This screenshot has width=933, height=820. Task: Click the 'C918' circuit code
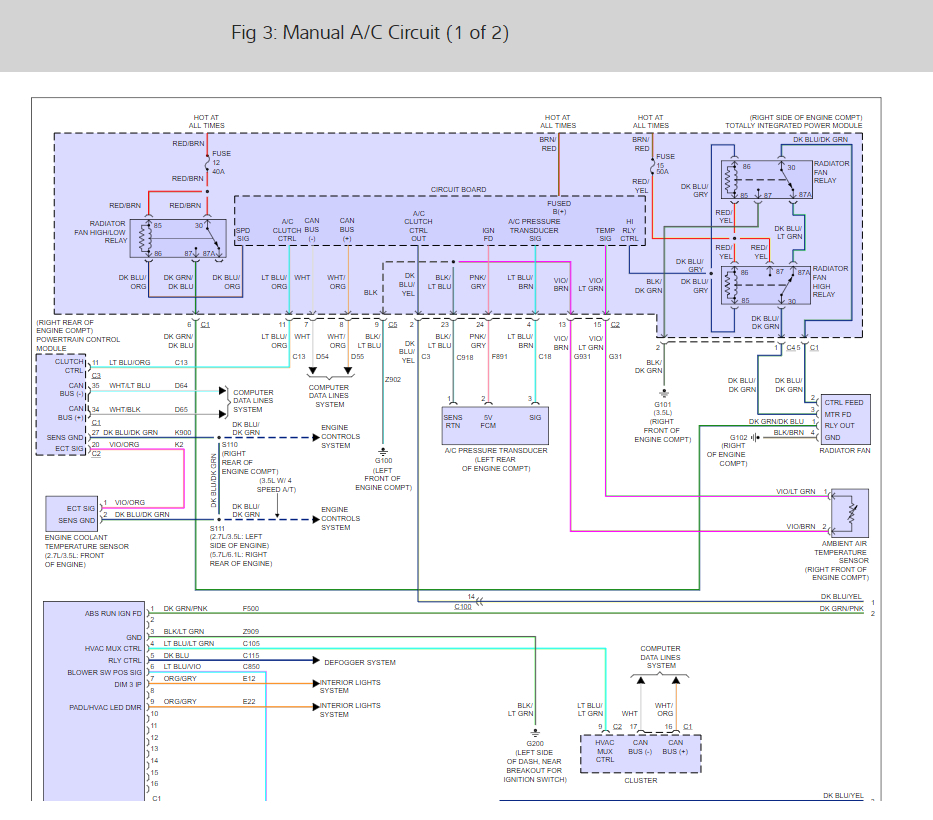pyautogui.click(x=465, y=358)
